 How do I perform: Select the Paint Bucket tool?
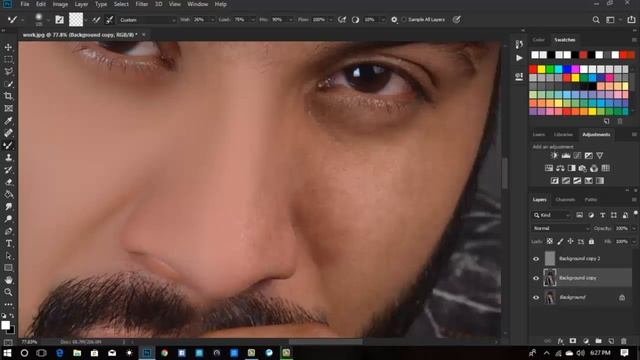8,194
